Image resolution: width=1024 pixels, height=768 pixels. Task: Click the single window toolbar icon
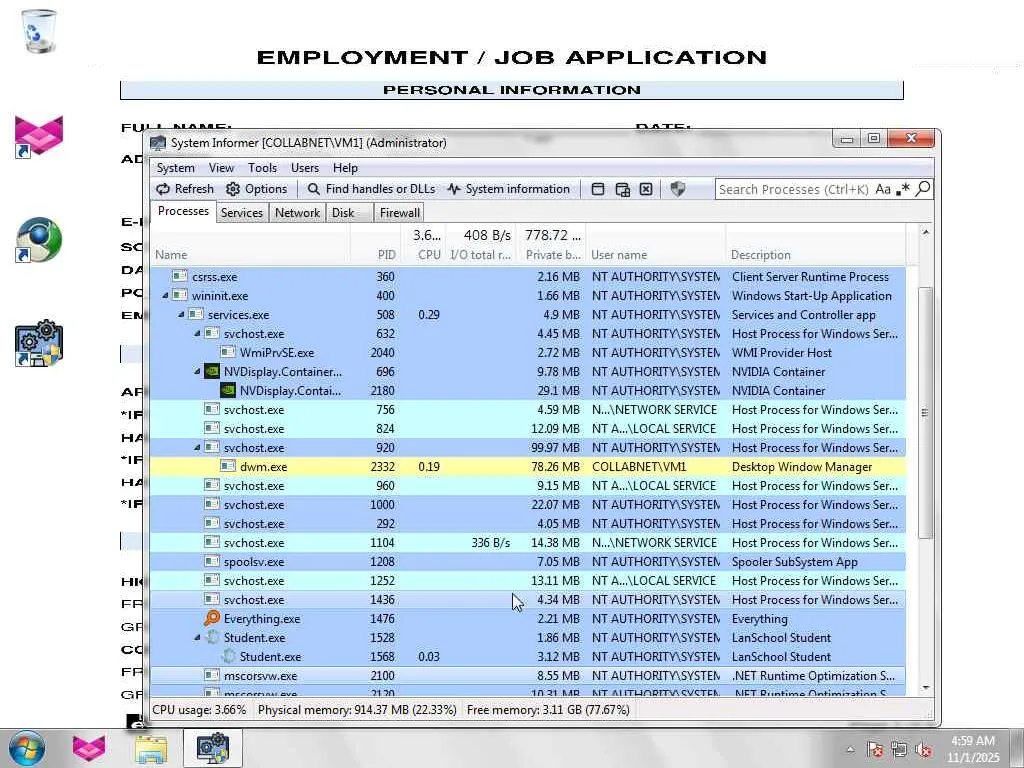pos(598,189)
